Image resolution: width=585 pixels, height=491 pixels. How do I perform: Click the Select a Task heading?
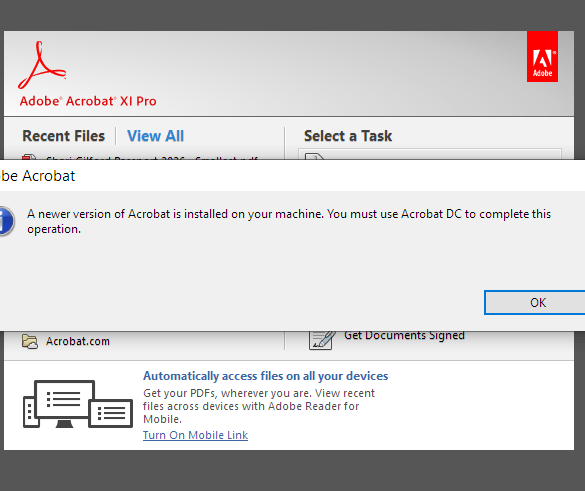pos(348,136)
